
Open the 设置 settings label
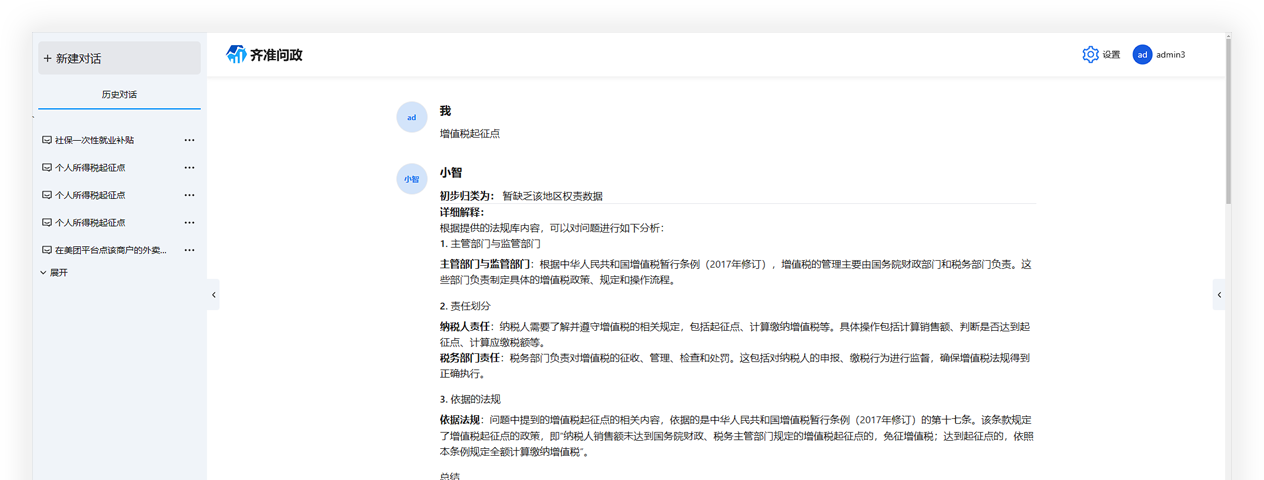1111,55
